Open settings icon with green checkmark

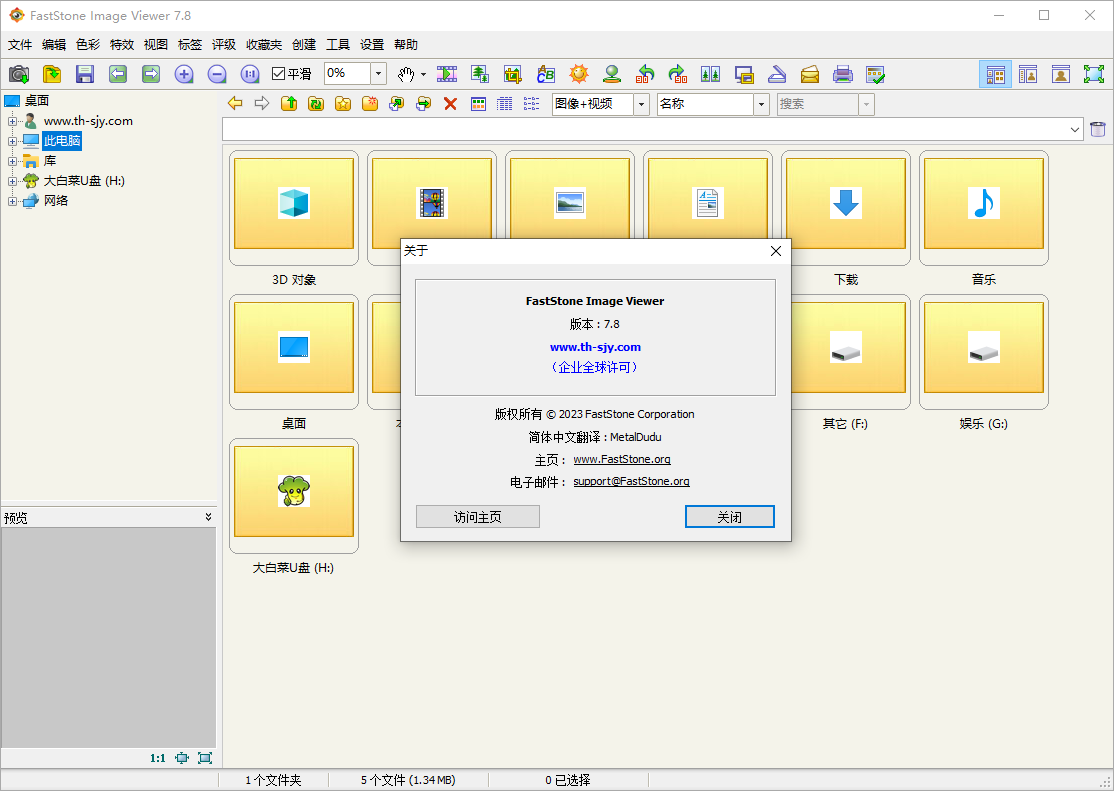pyautogui.click(x=875, y=74)
